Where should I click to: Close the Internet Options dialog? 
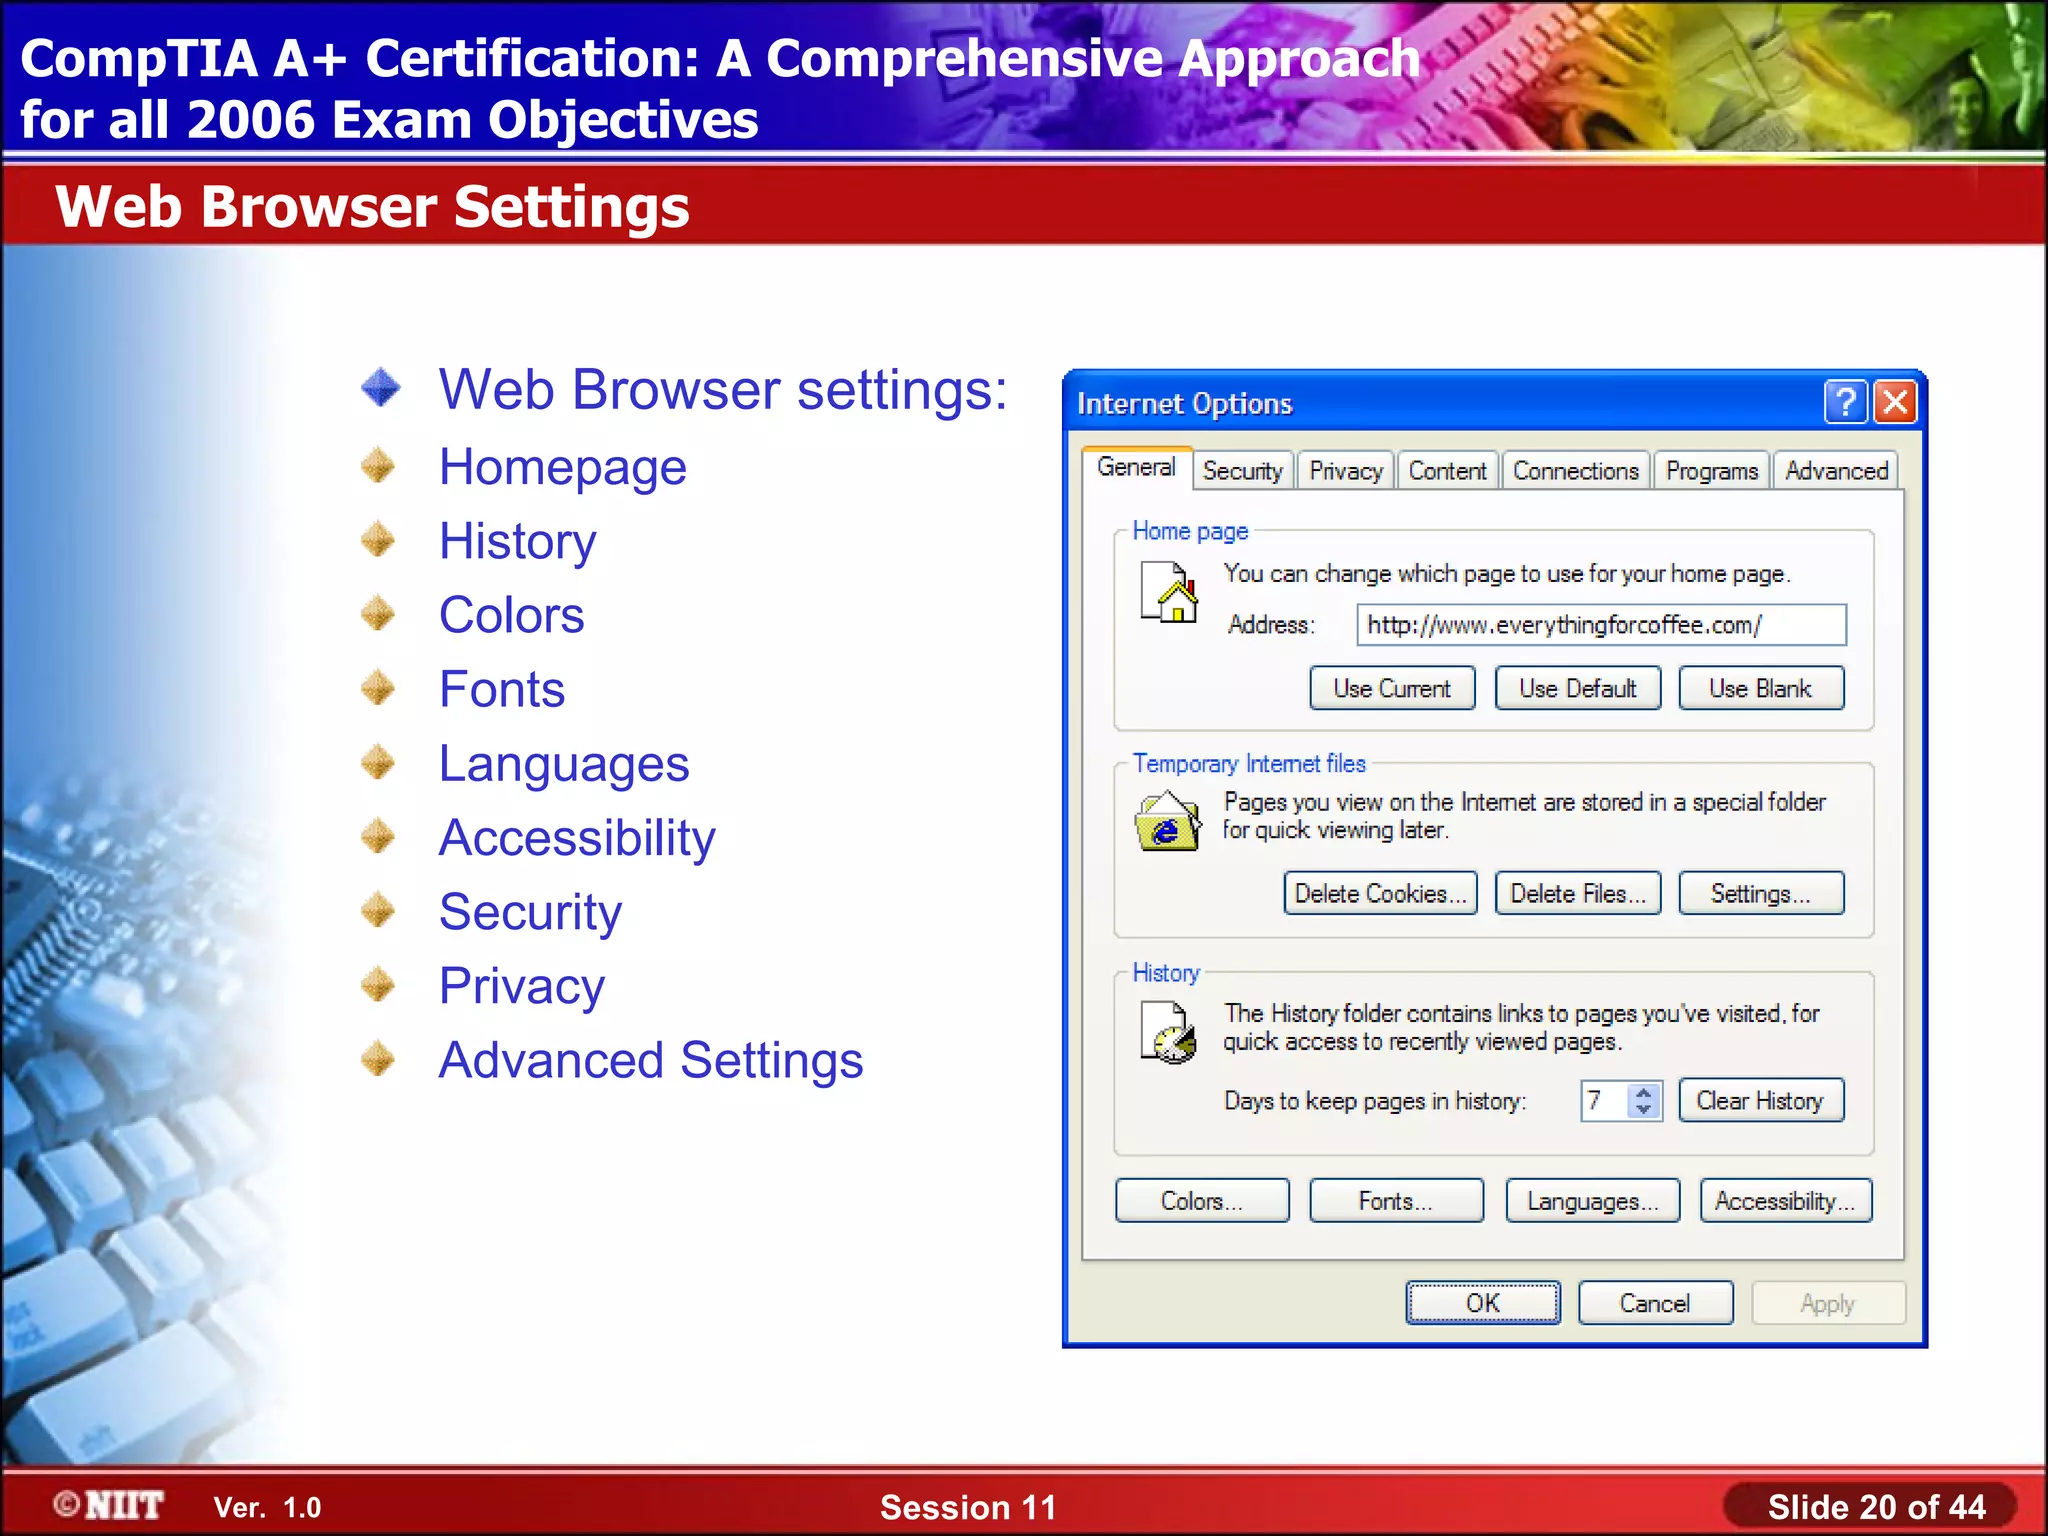pos(1895,403)
